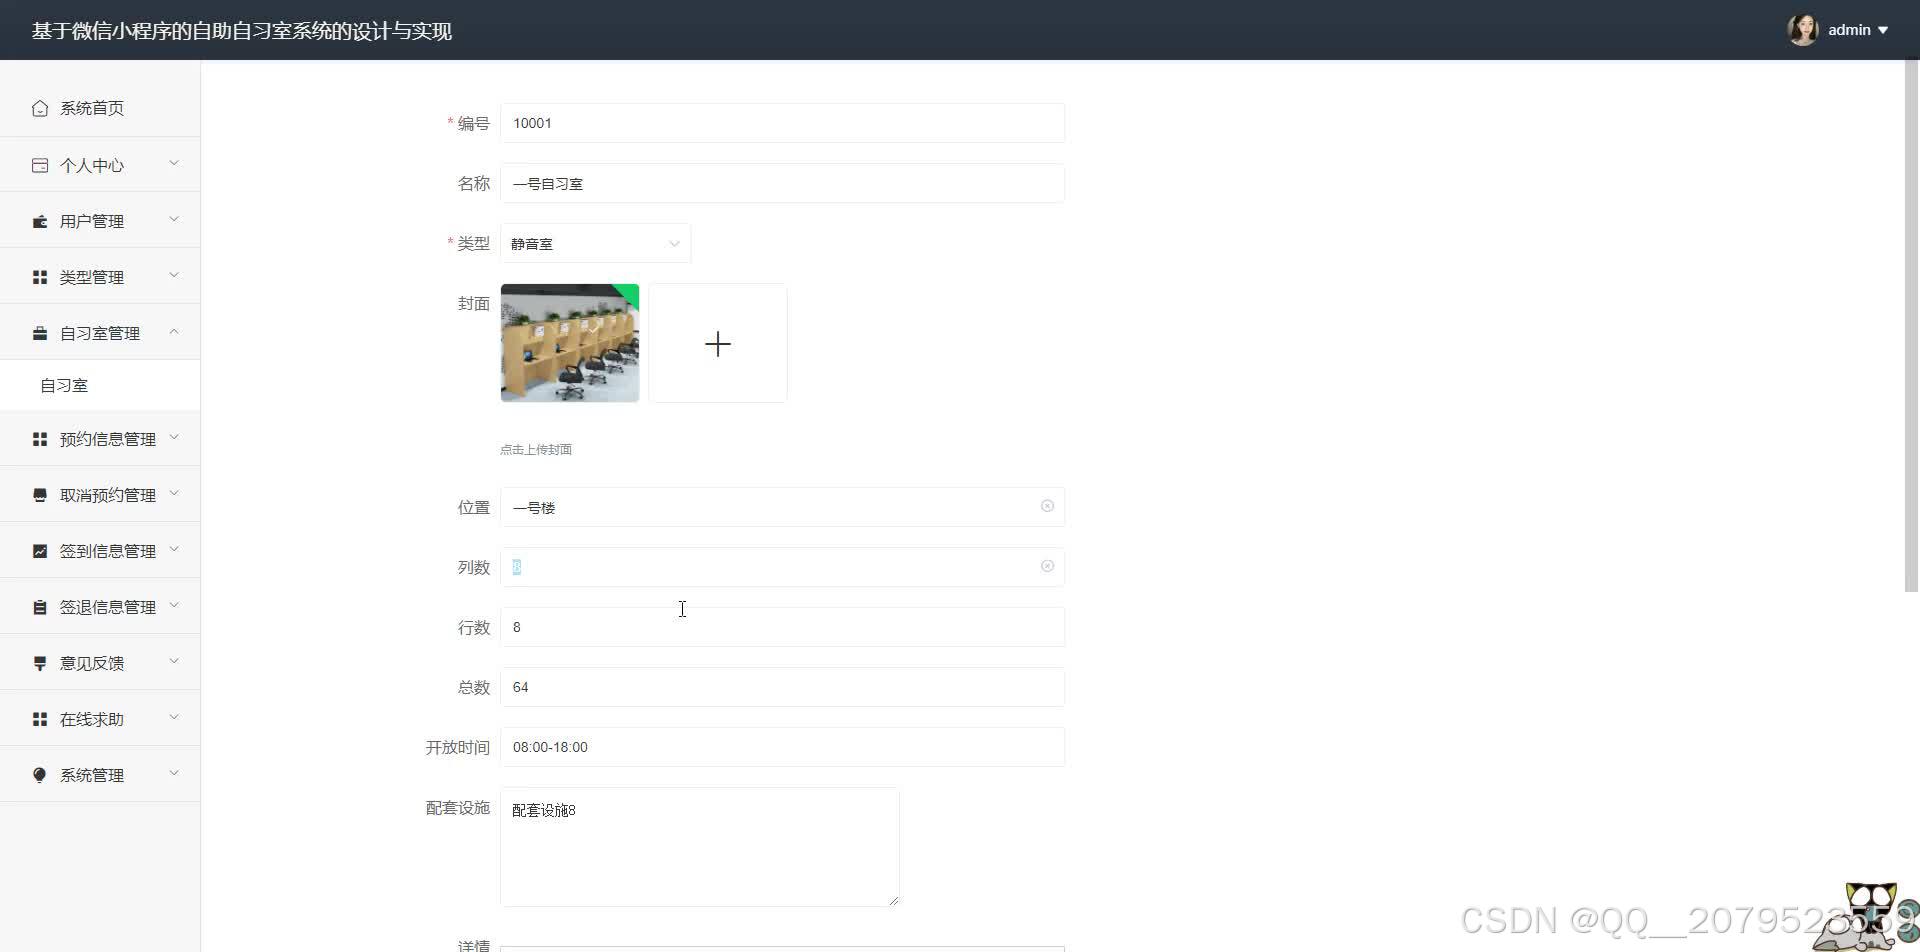Click the 签退信息管理 menu label
This screenshot has width=1920, height=952.
point(108,607)
